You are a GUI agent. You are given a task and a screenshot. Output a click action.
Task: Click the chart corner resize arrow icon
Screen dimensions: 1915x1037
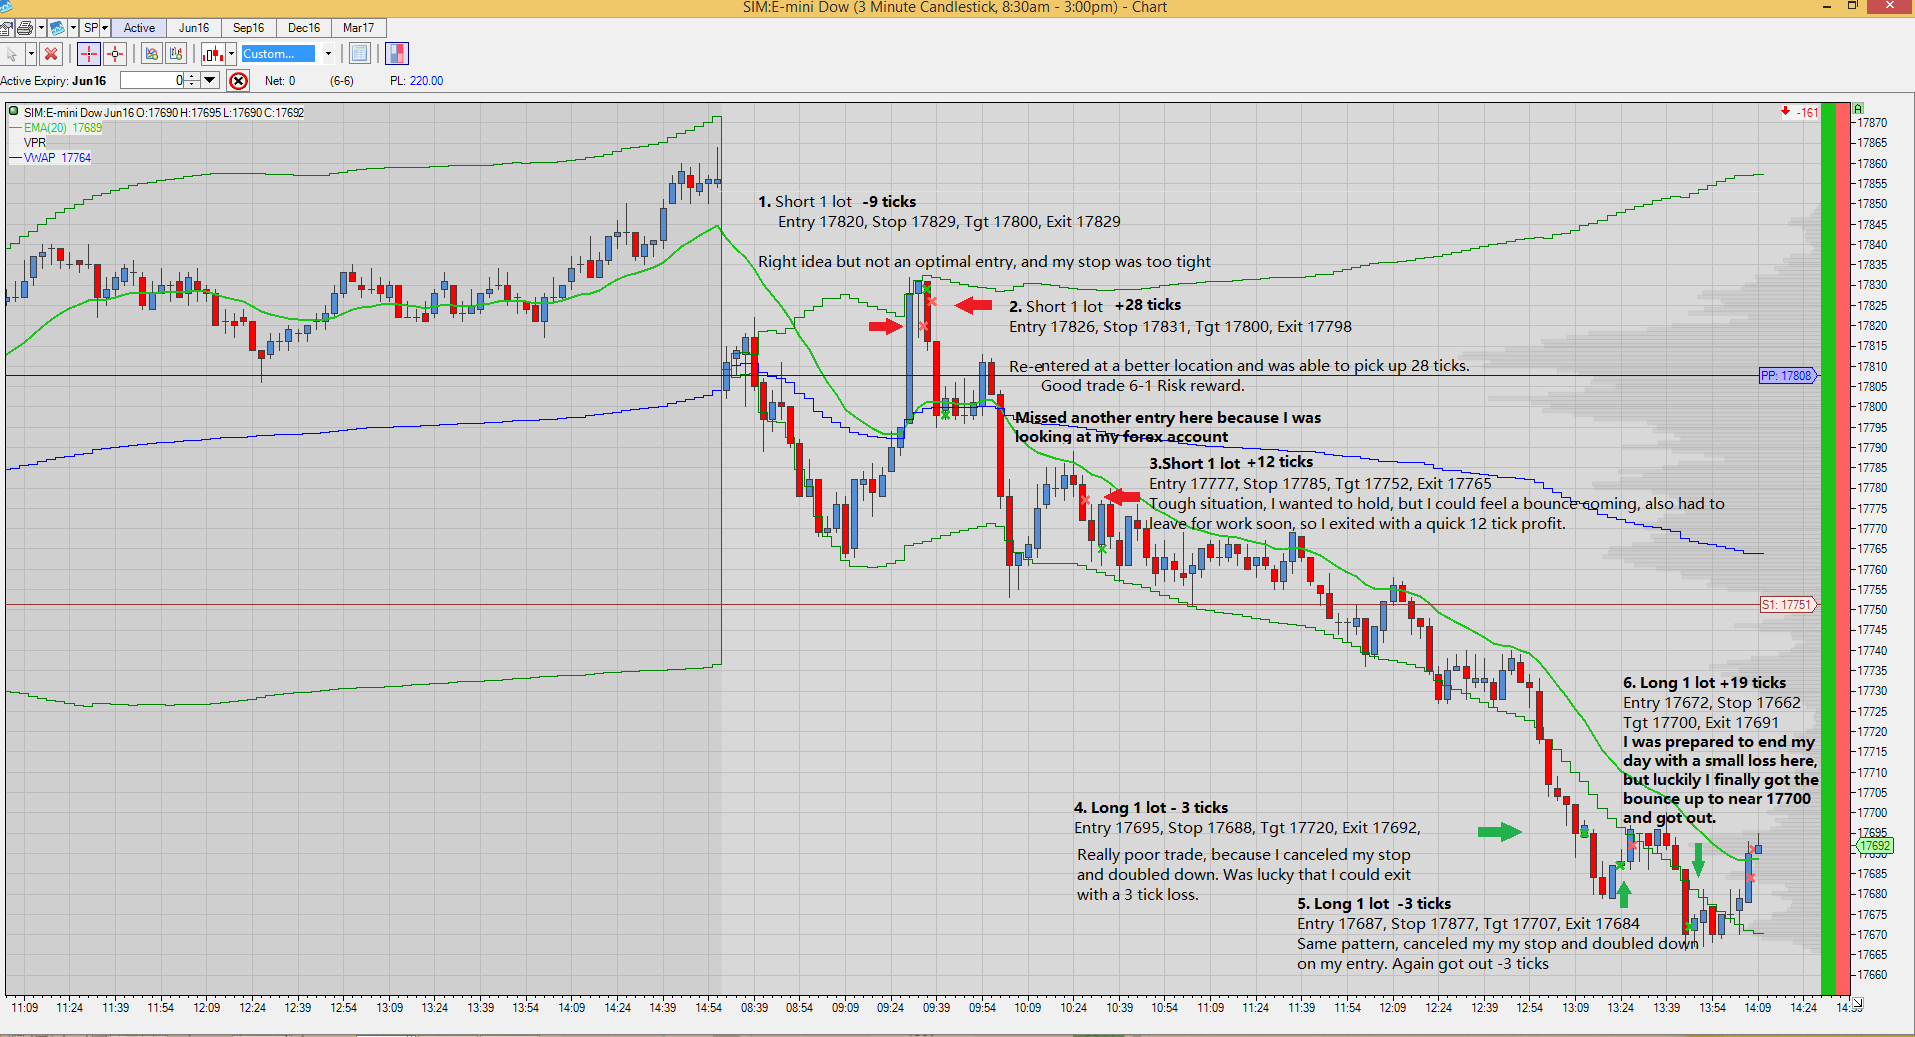(1857, 1003)
